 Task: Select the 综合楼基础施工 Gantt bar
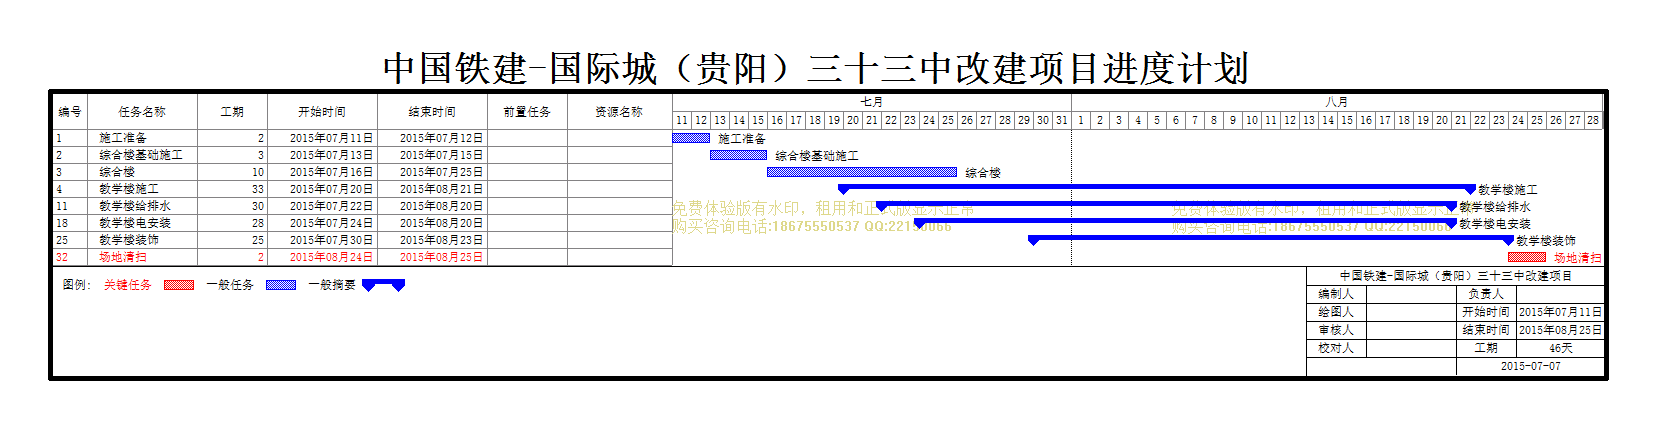(x=738, y=155)
